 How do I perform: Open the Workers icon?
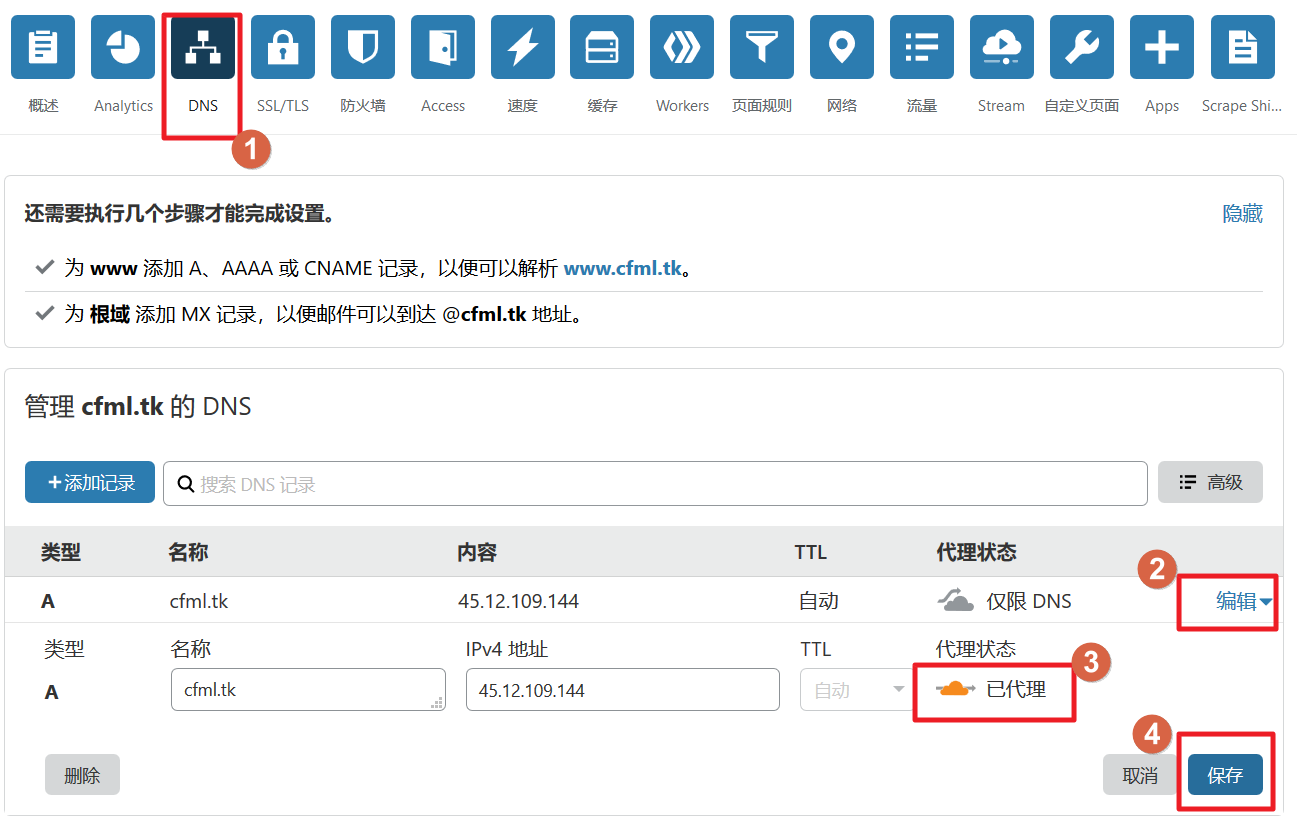[x=682, y=48]
